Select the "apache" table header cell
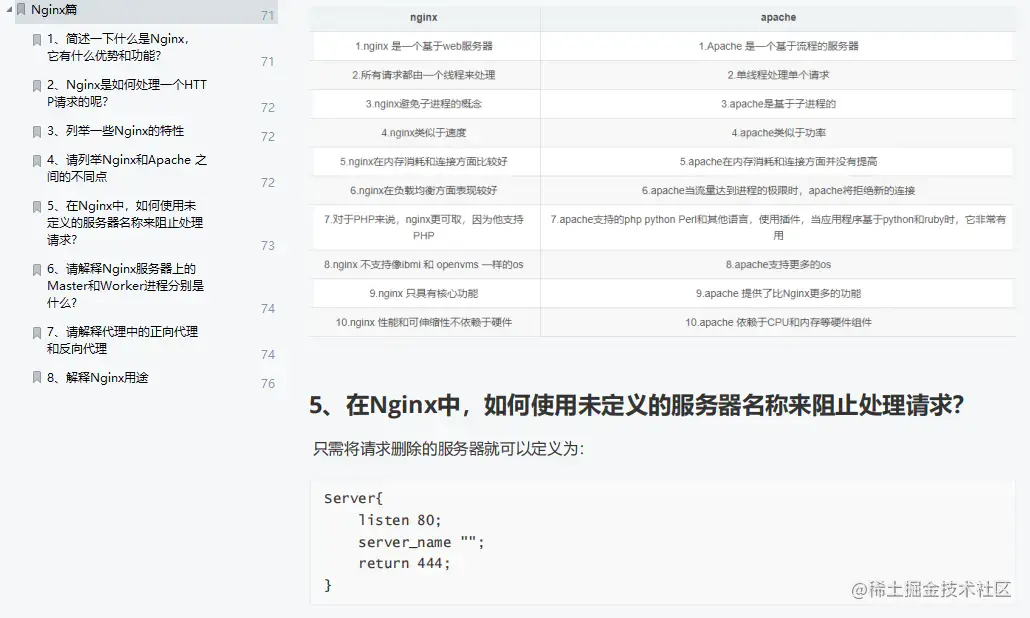This screenshot has width=1030, height=618. point(778,17)
